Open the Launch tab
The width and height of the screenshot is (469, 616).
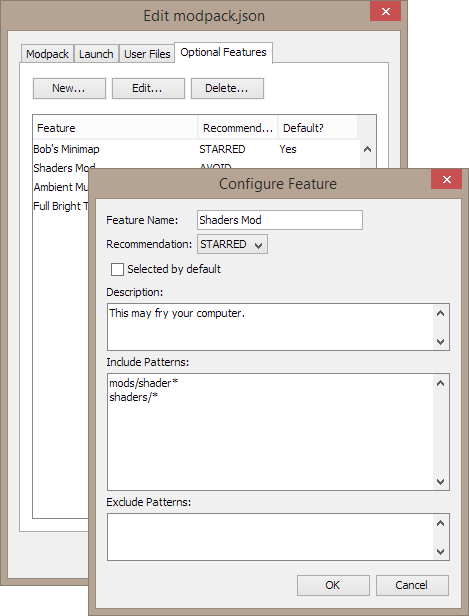(96, 54)
